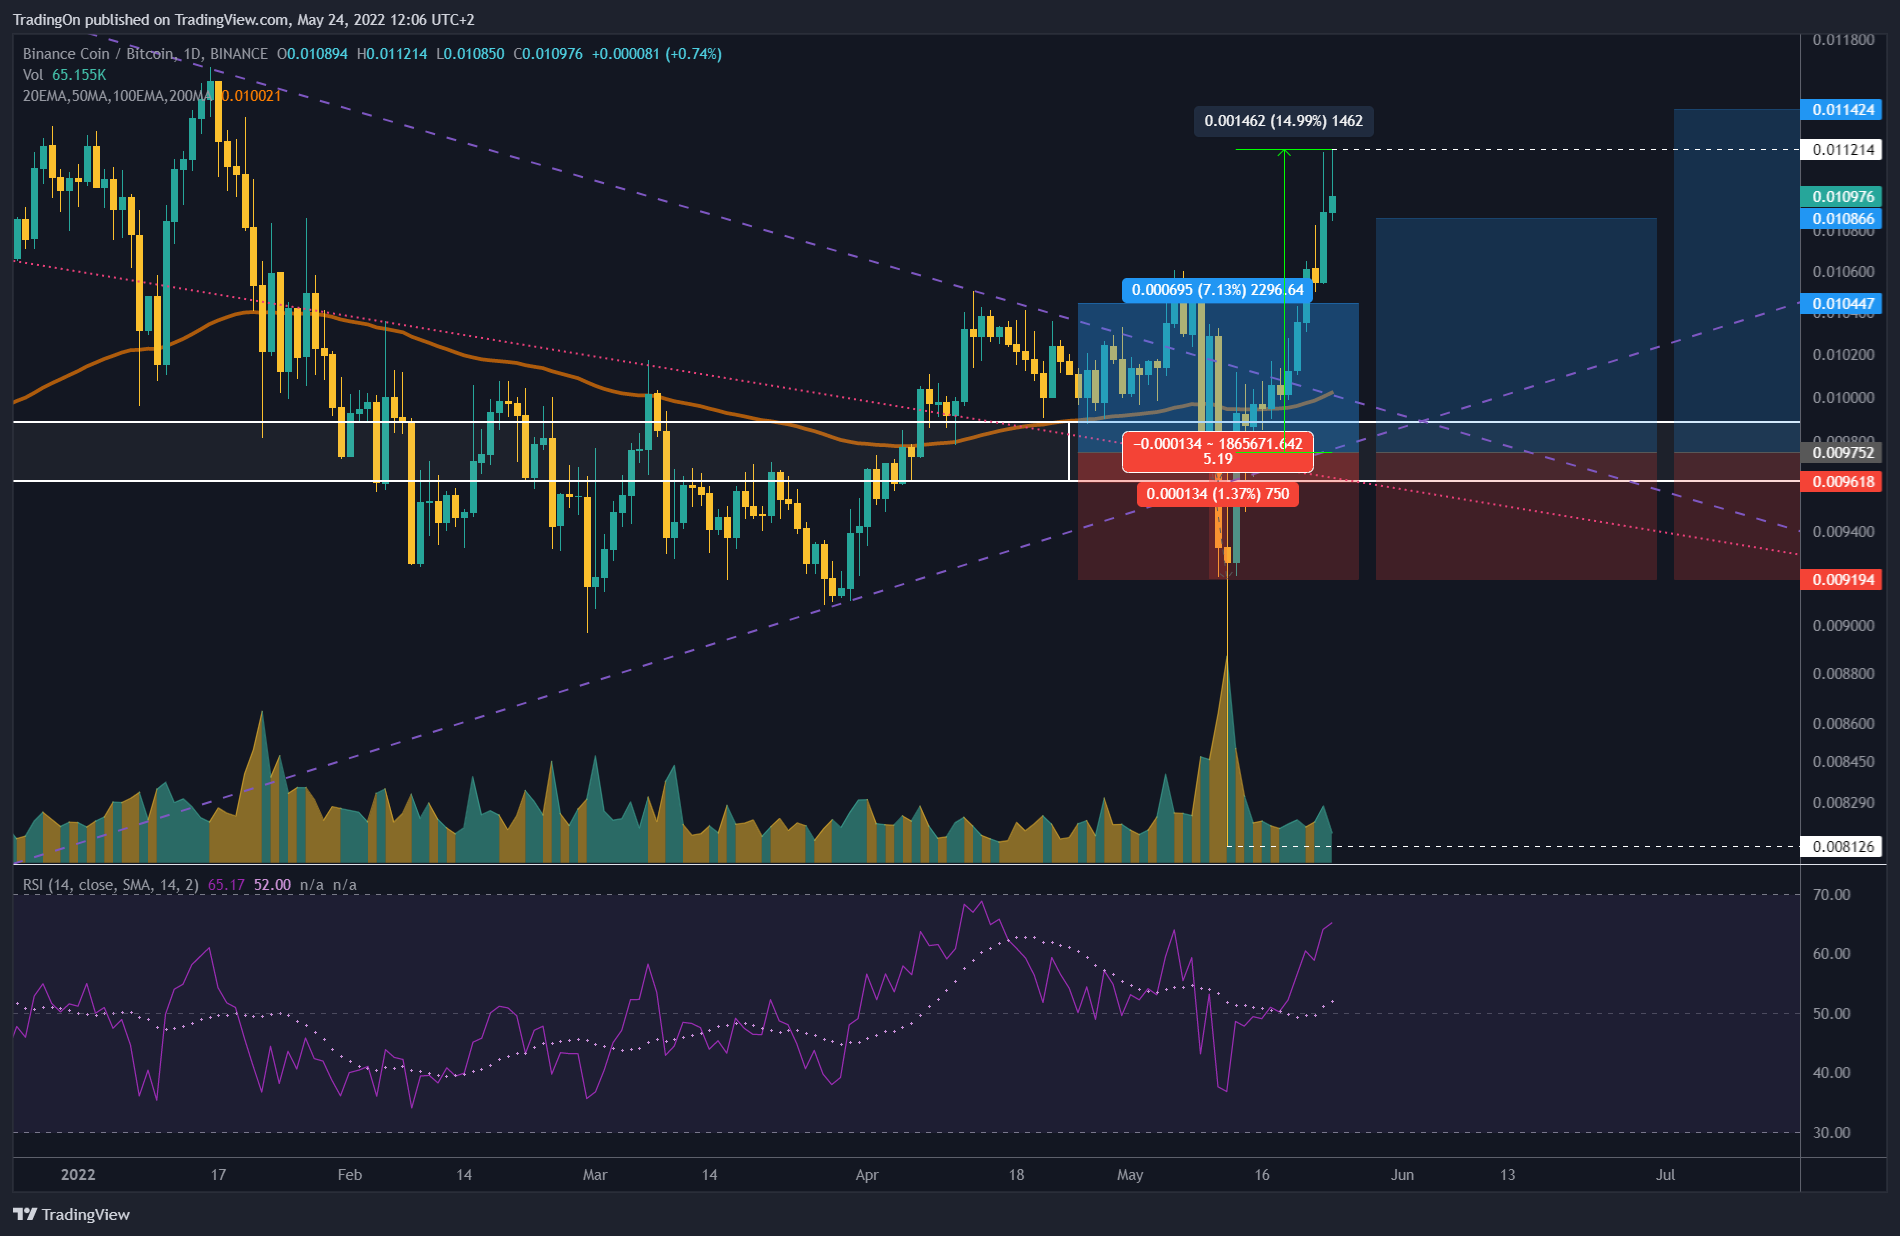Click the Apr label on time axis
Screen dimensions: 1900x1236
coord(867,1175)
